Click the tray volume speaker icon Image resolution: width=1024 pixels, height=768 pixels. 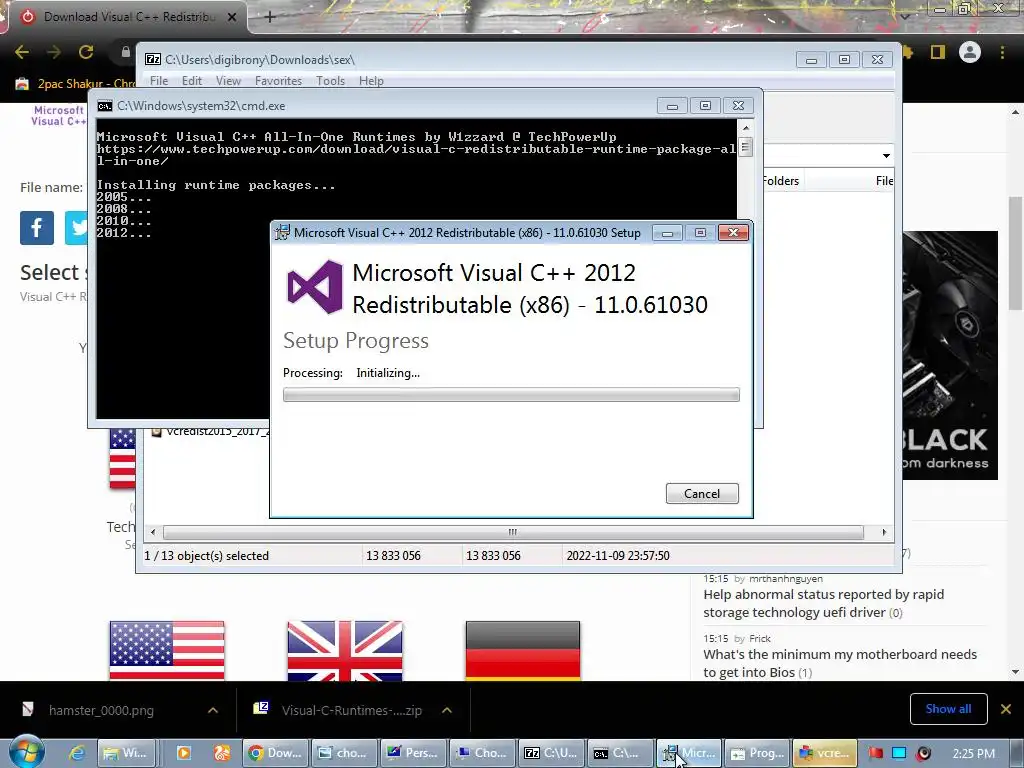point(923,753)
